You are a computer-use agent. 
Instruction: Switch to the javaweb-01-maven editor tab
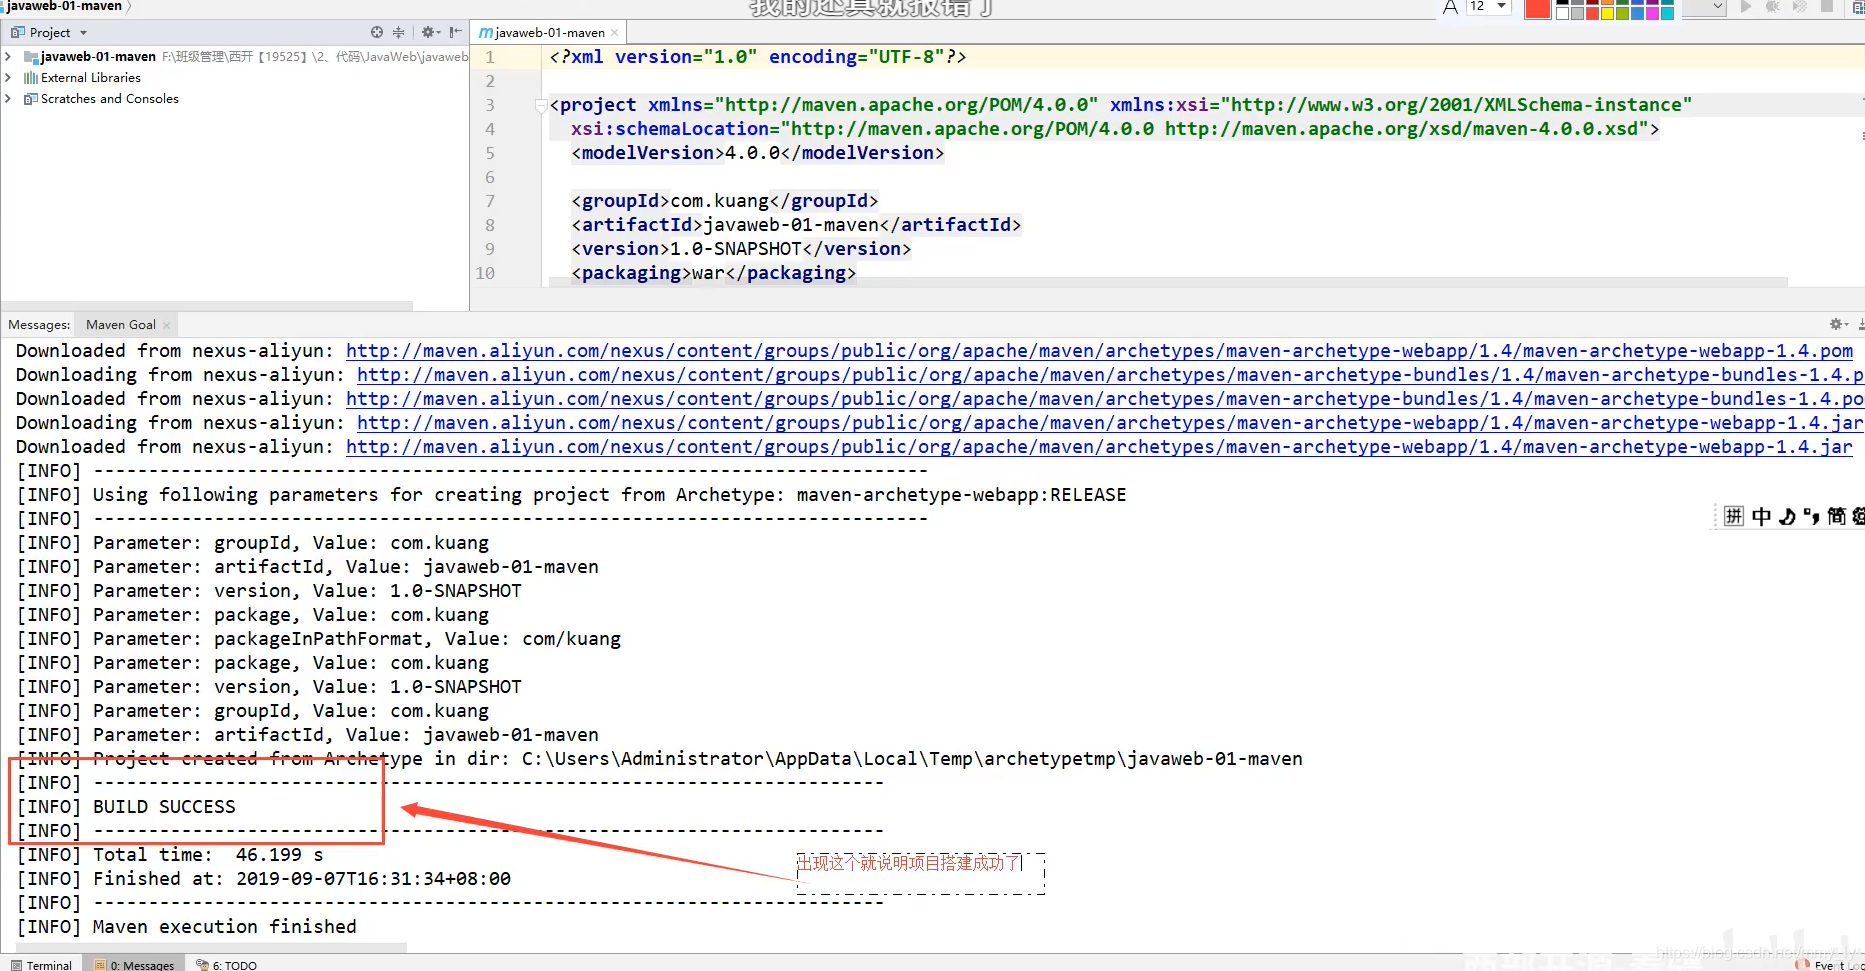click(x=549, y=33)
